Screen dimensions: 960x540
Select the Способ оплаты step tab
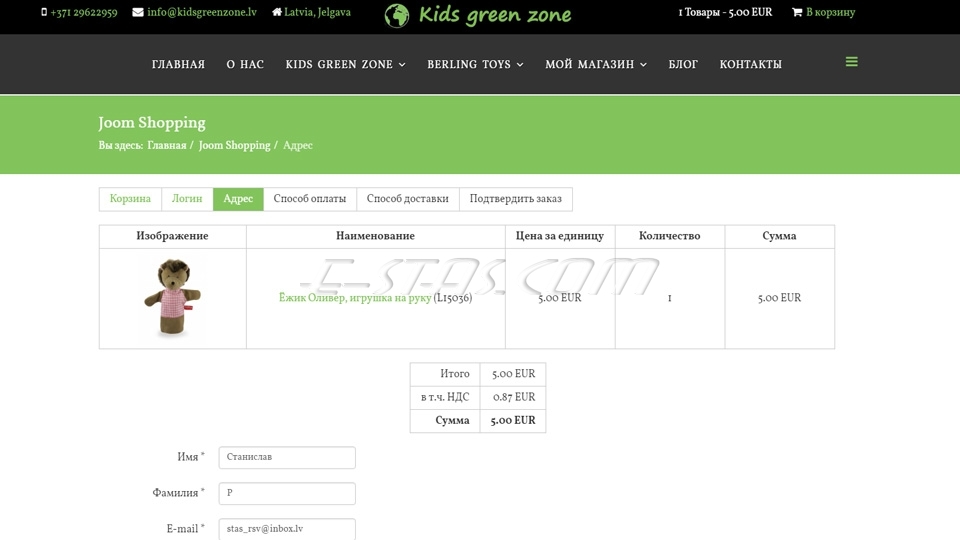(310, 199)
